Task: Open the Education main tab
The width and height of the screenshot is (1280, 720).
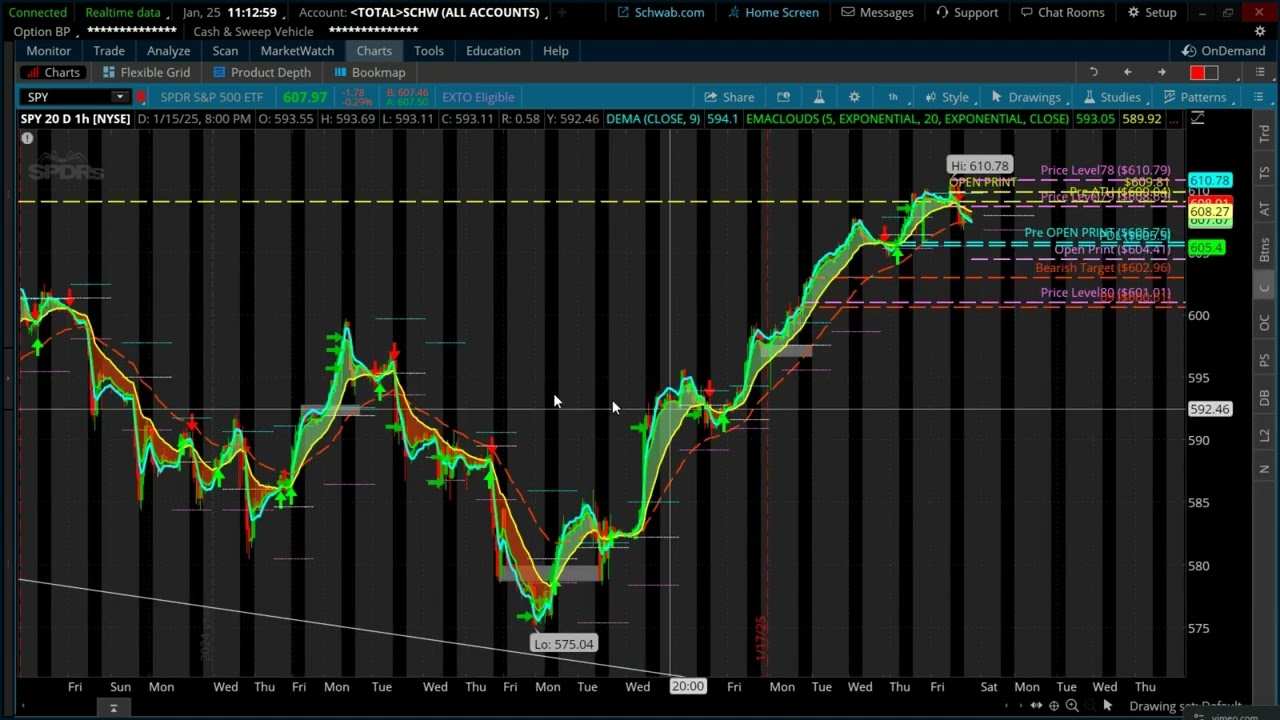Action: pyautogui.click(x=493, y=51)
